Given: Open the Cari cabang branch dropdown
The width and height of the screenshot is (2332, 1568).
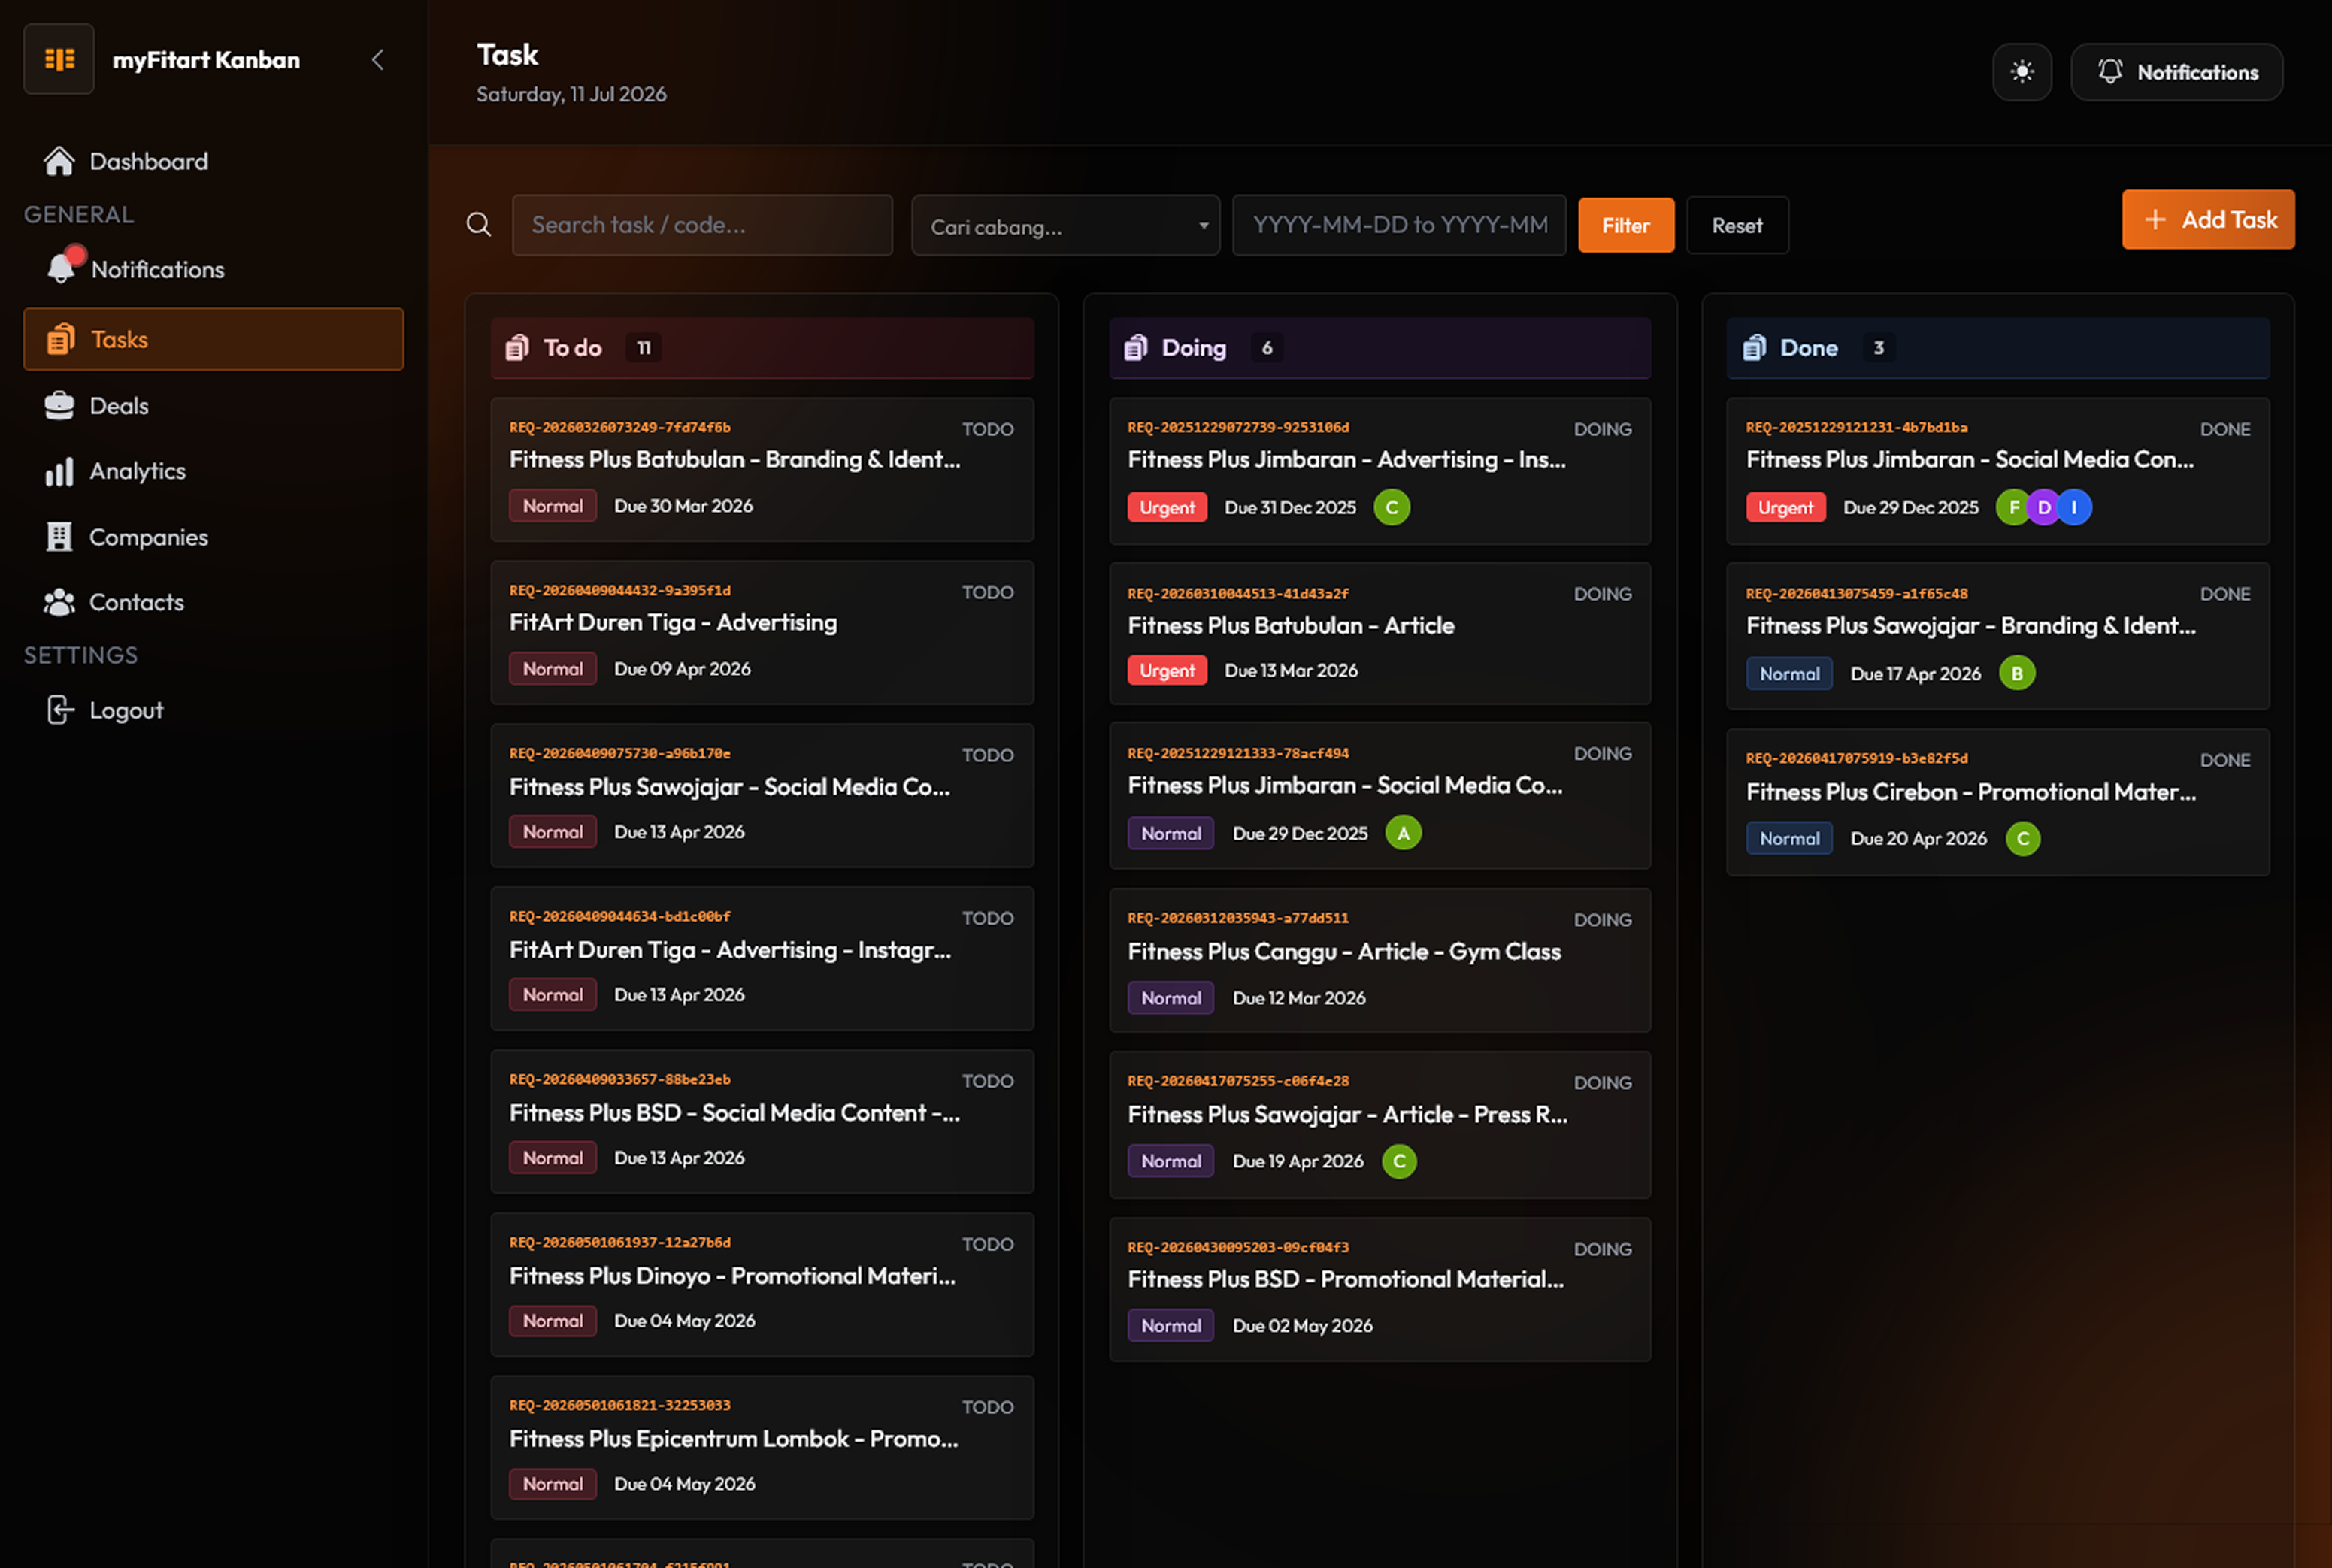Looking at the screenshot, I should click(1065, 226).
